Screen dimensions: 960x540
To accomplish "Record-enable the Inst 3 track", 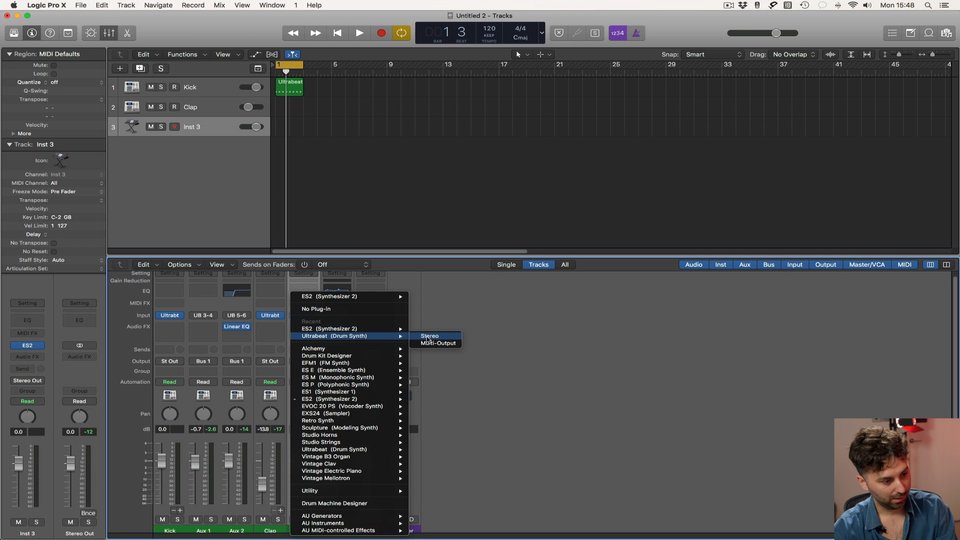I will click(x=174, y=127).
